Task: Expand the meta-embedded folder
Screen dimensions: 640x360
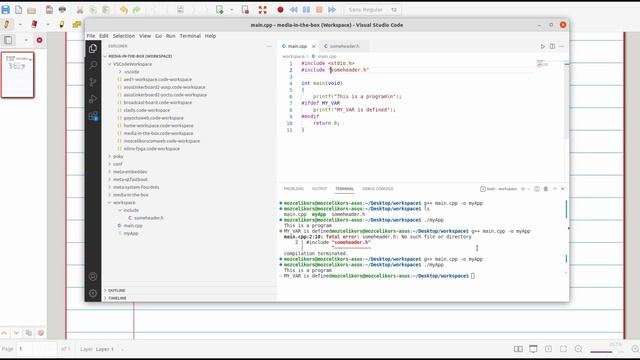Action: tap(129, 172)
